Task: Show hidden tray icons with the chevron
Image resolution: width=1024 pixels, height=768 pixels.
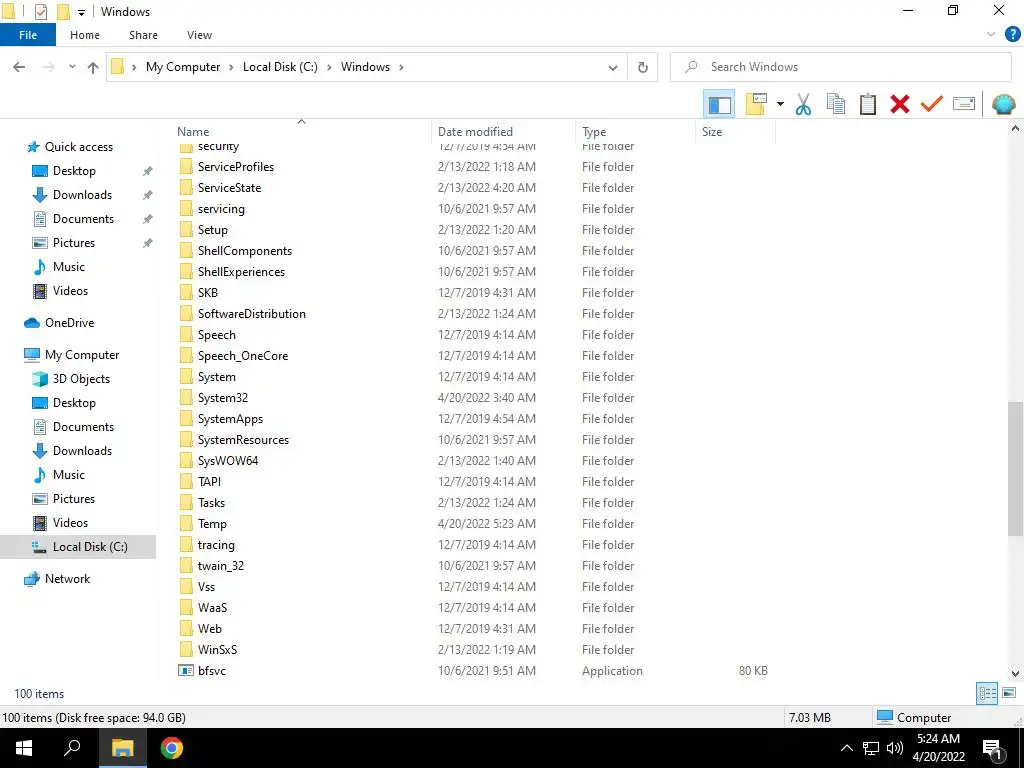Action: (846, 748)
